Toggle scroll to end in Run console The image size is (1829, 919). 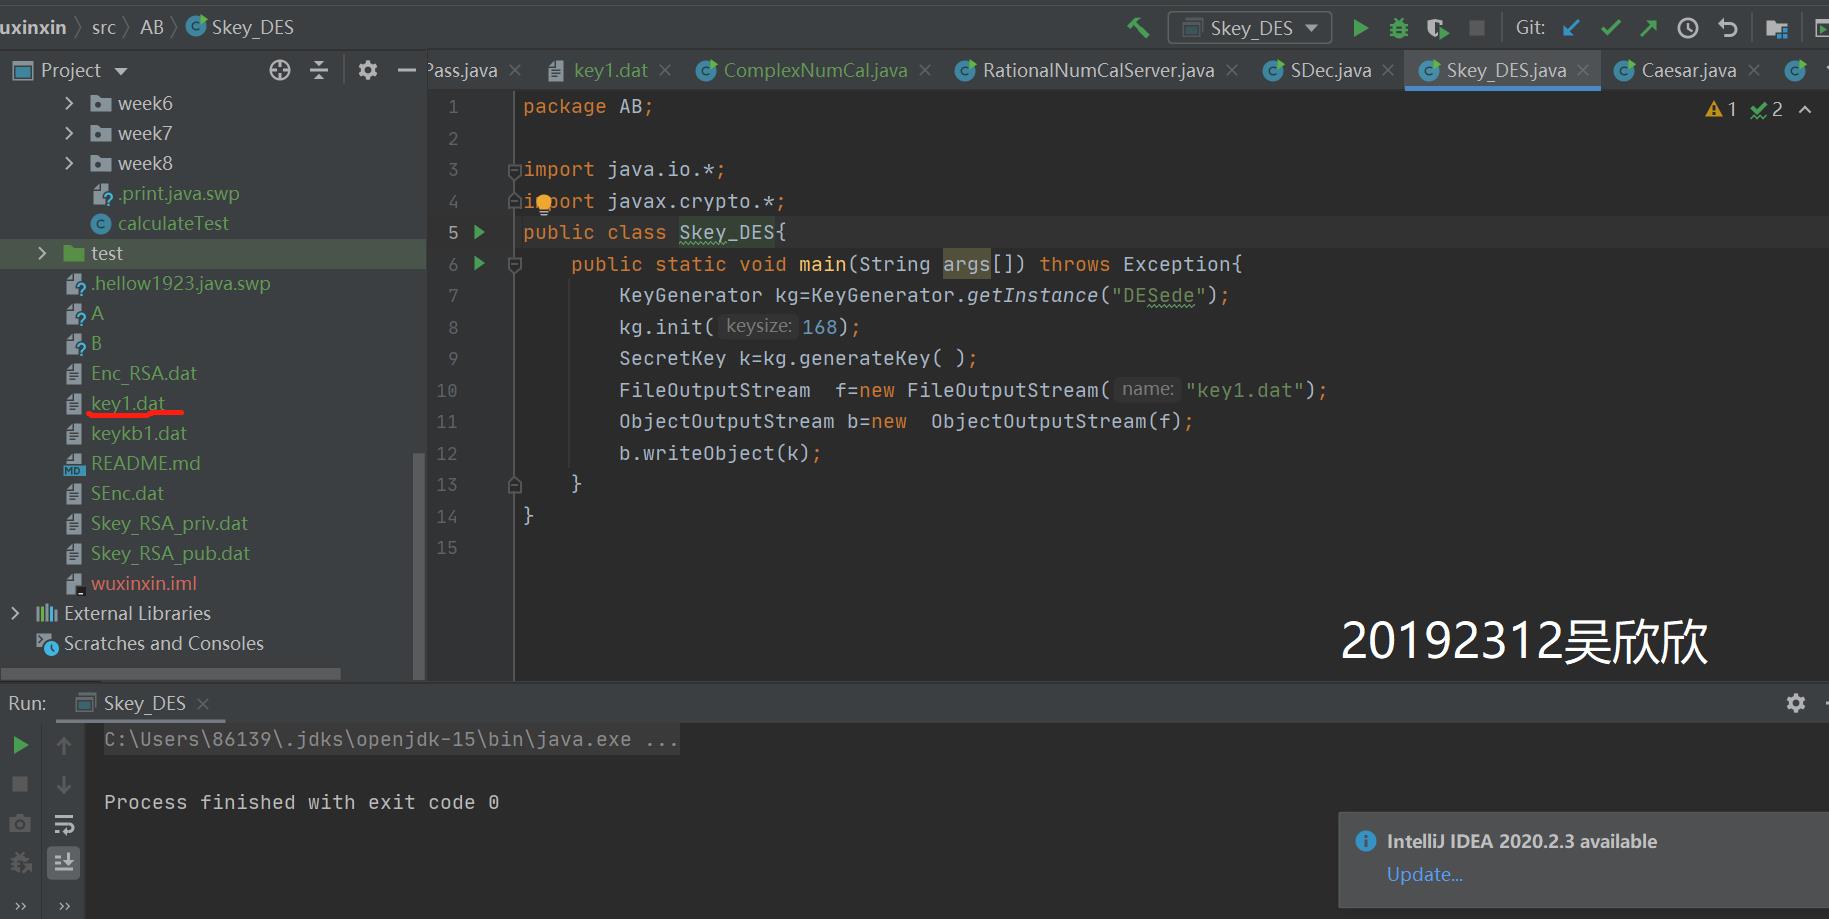(64, 862)
